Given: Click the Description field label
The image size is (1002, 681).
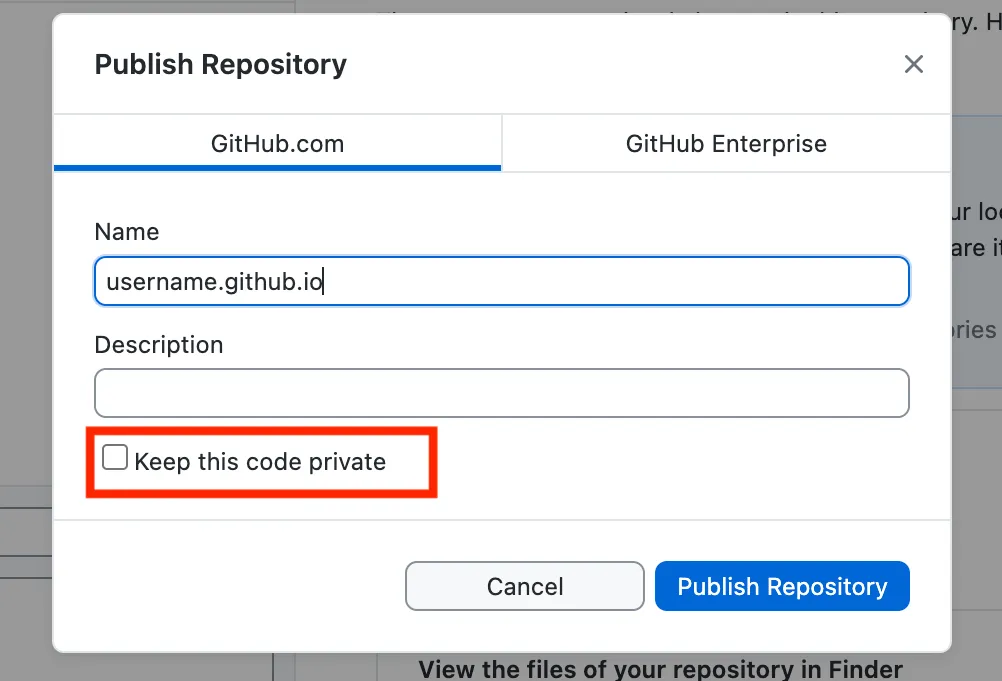Looking at the screenshot, I should pyautogui.click(x=158, y=344).
